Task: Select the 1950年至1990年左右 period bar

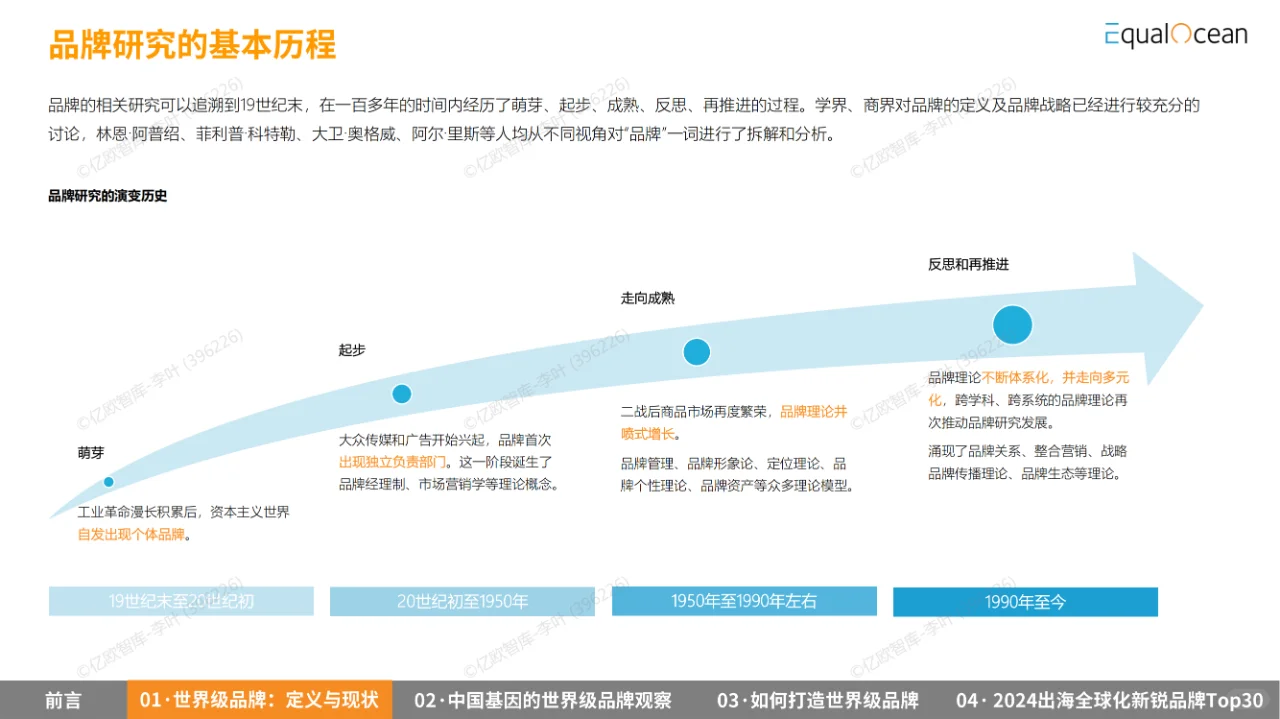Action: [x=744, y=601]
